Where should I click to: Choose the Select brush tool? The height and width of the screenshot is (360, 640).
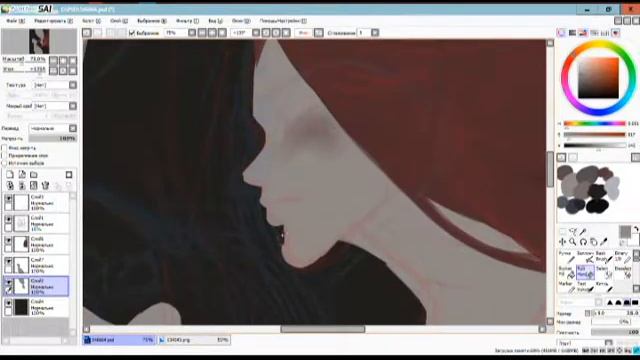coord(604,272)
